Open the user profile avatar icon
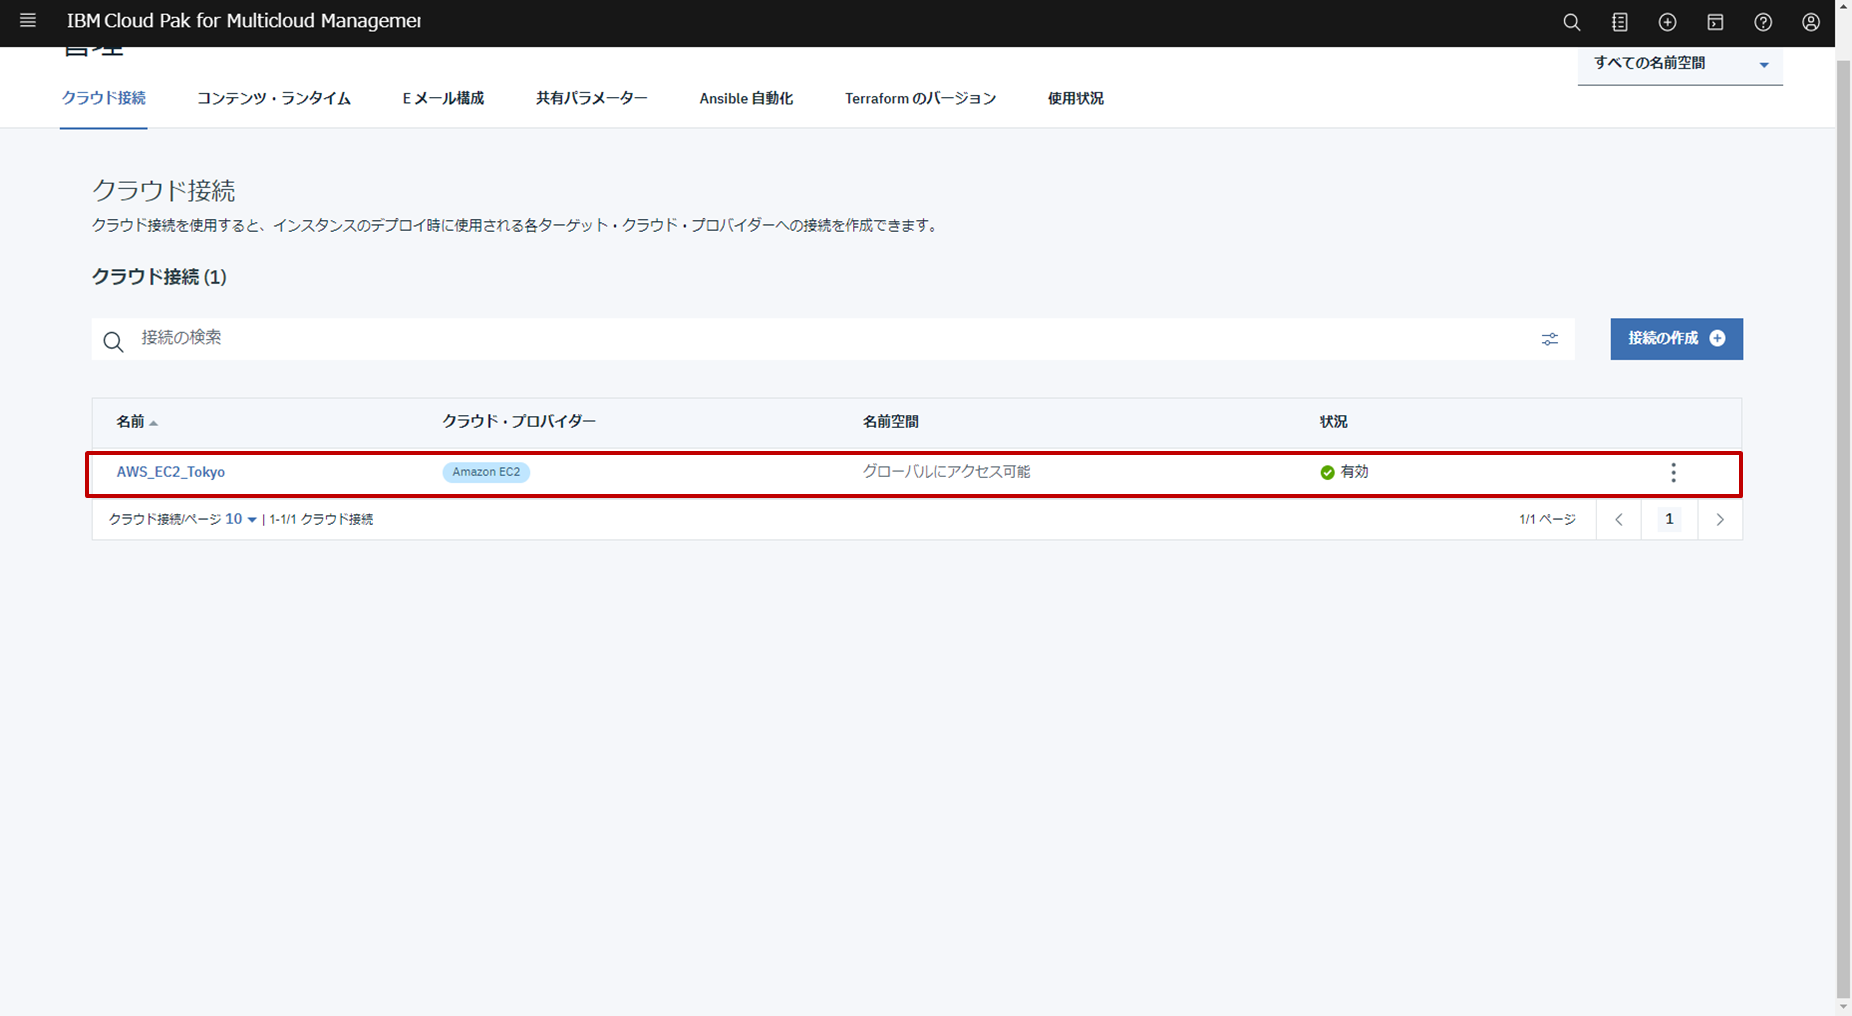Image resolution: width=1852 pixels, height=1016 pixels. [1811, 22]
